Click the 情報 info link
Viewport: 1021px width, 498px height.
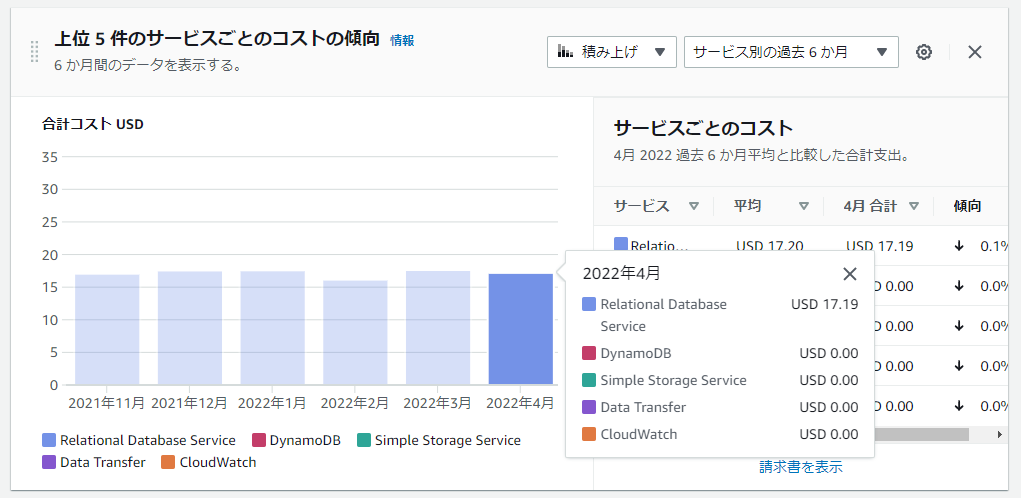(x=402, y=40)
